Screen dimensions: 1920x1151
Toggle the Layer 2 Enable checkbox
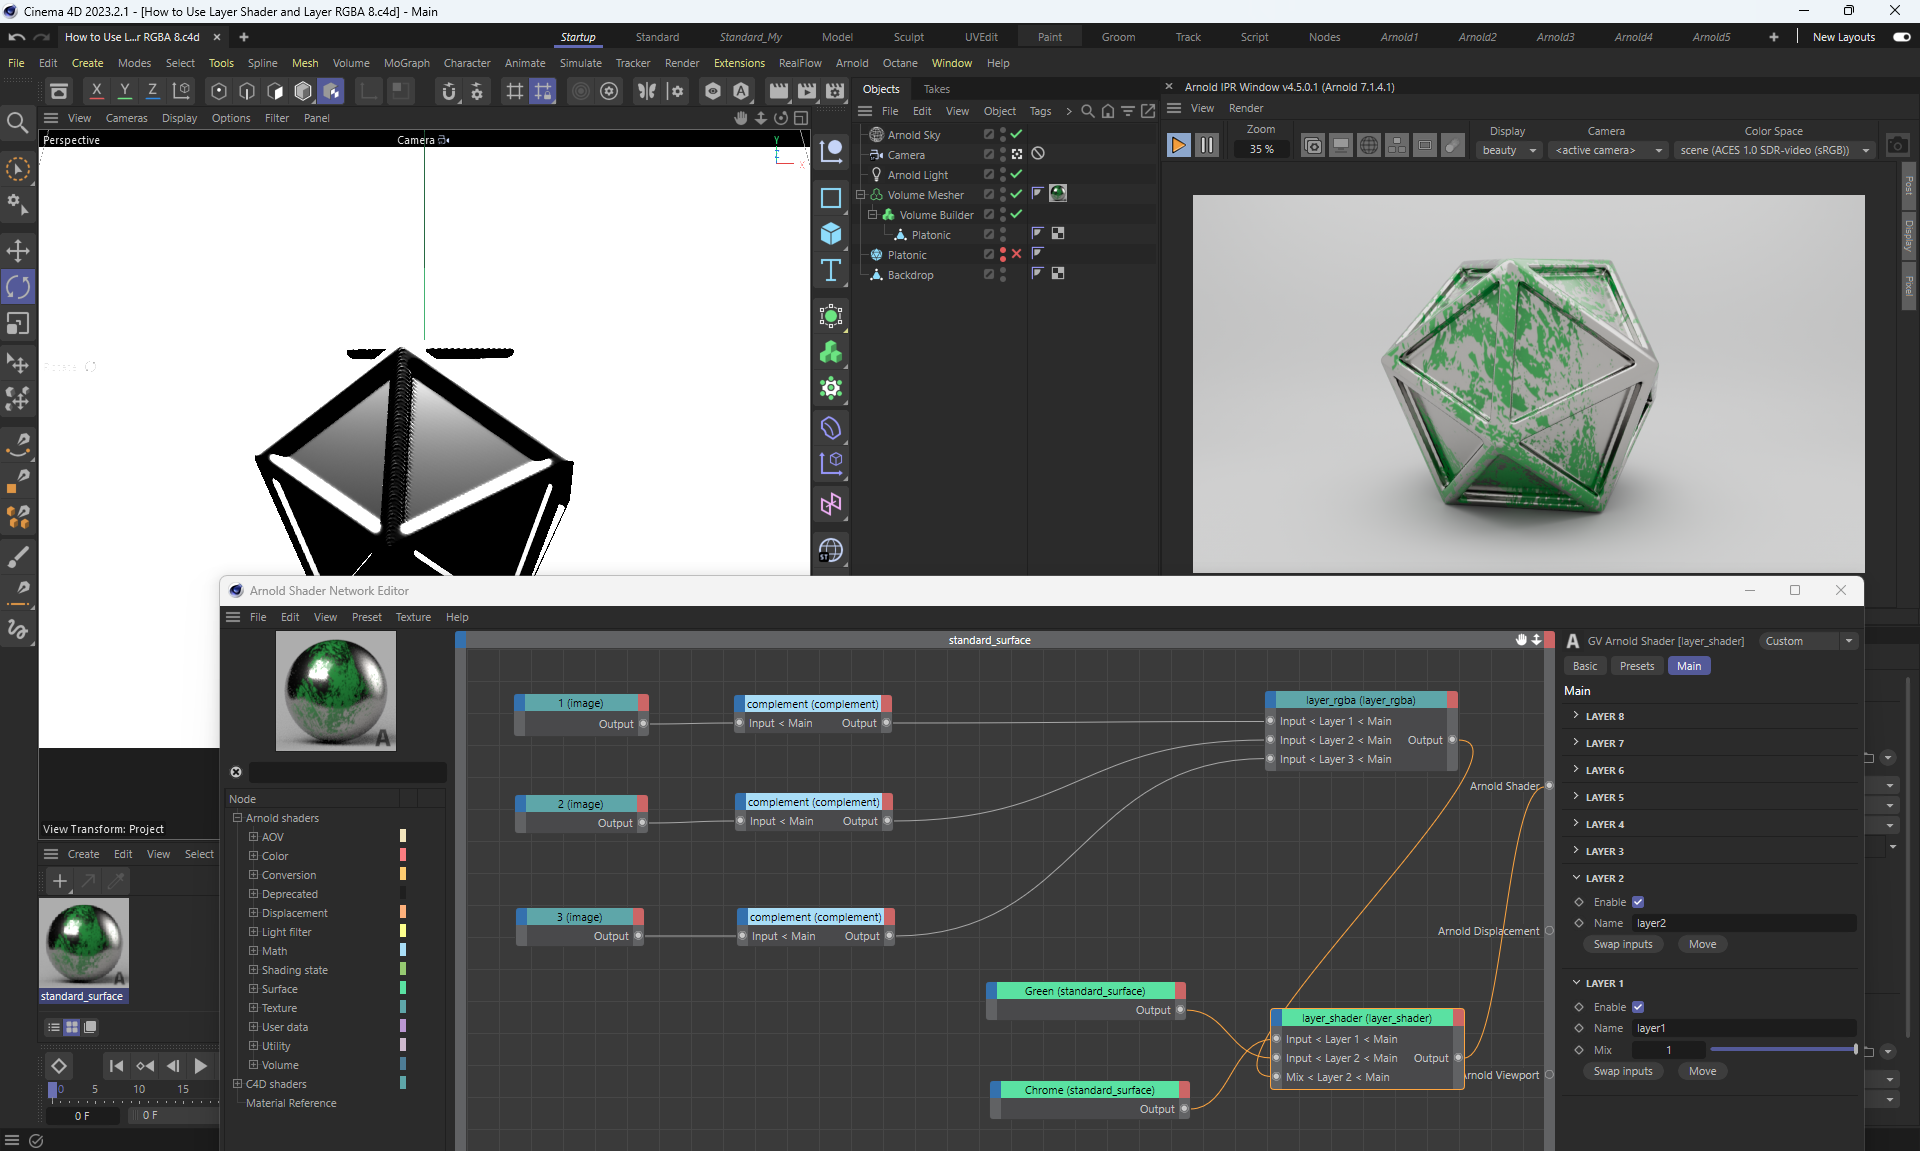(1638, 902)
